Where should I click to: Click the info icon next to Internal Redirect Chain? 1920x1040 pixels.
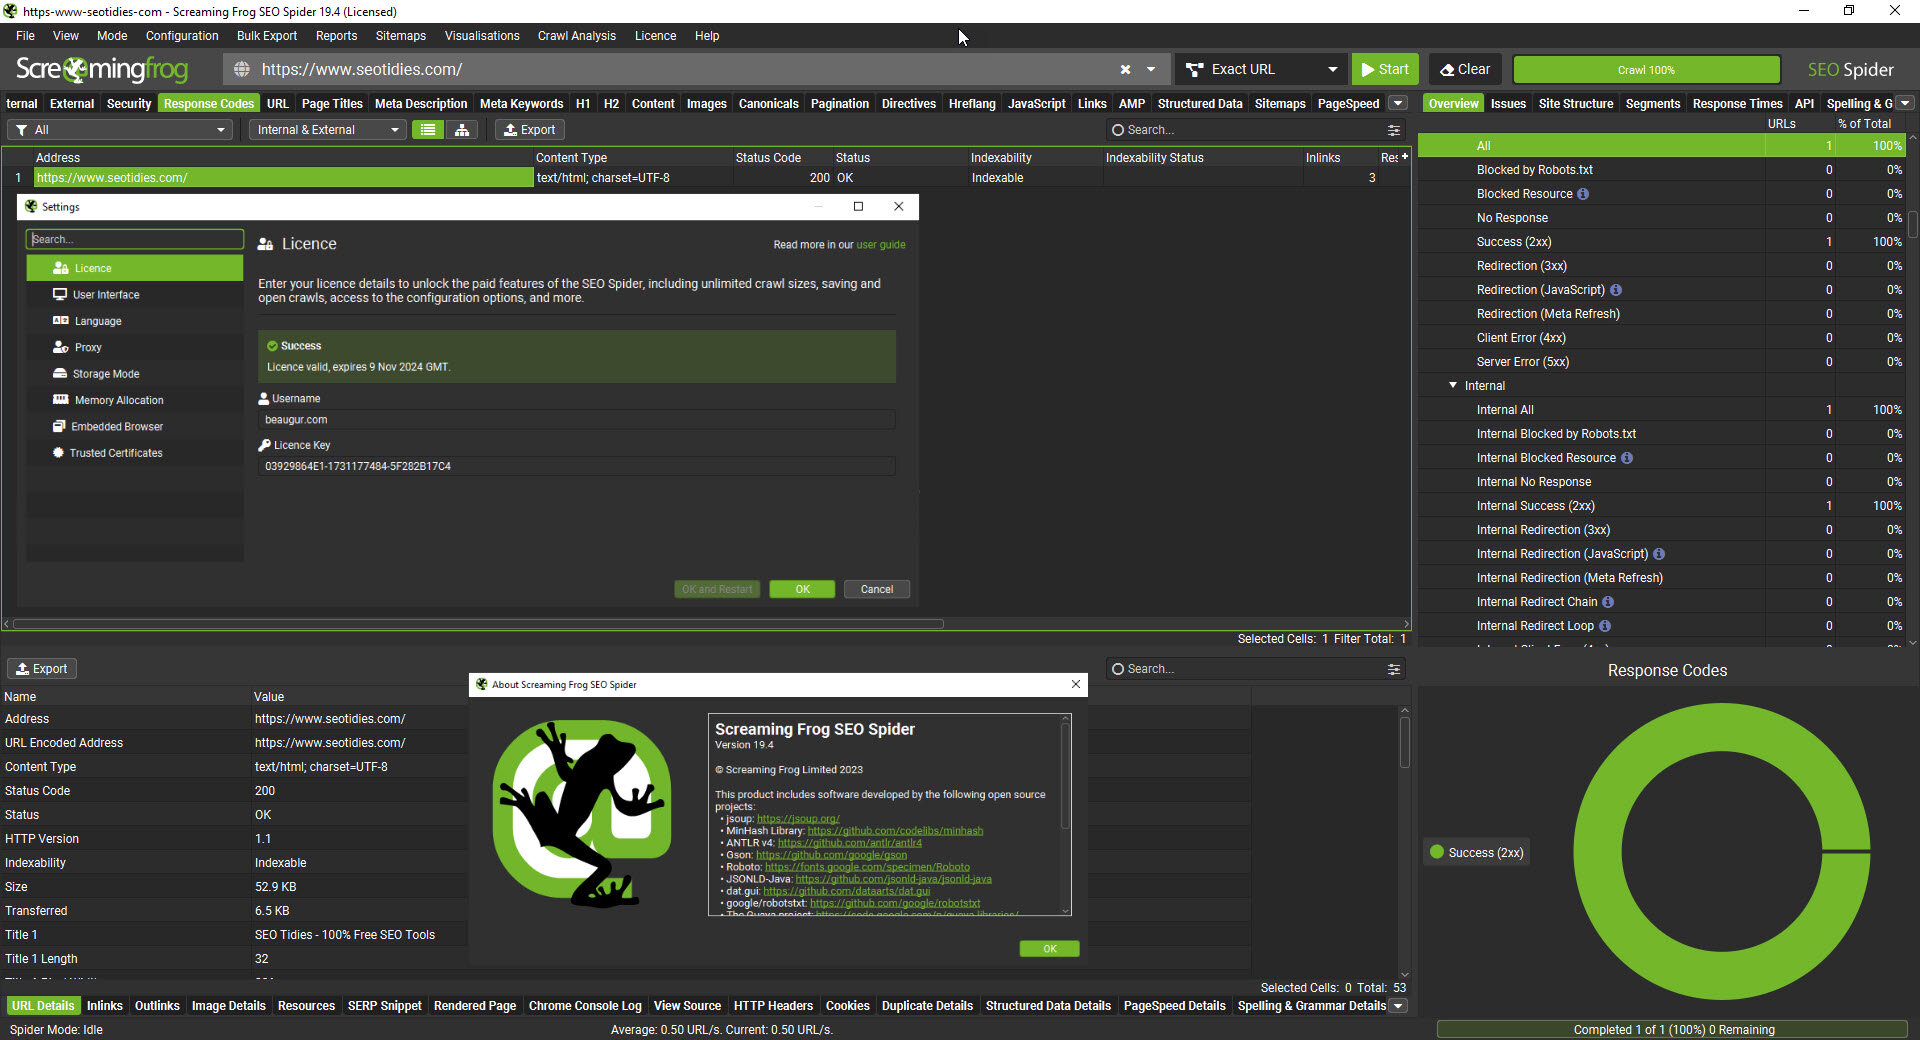pyautogui.click(x=1608, y=602)
